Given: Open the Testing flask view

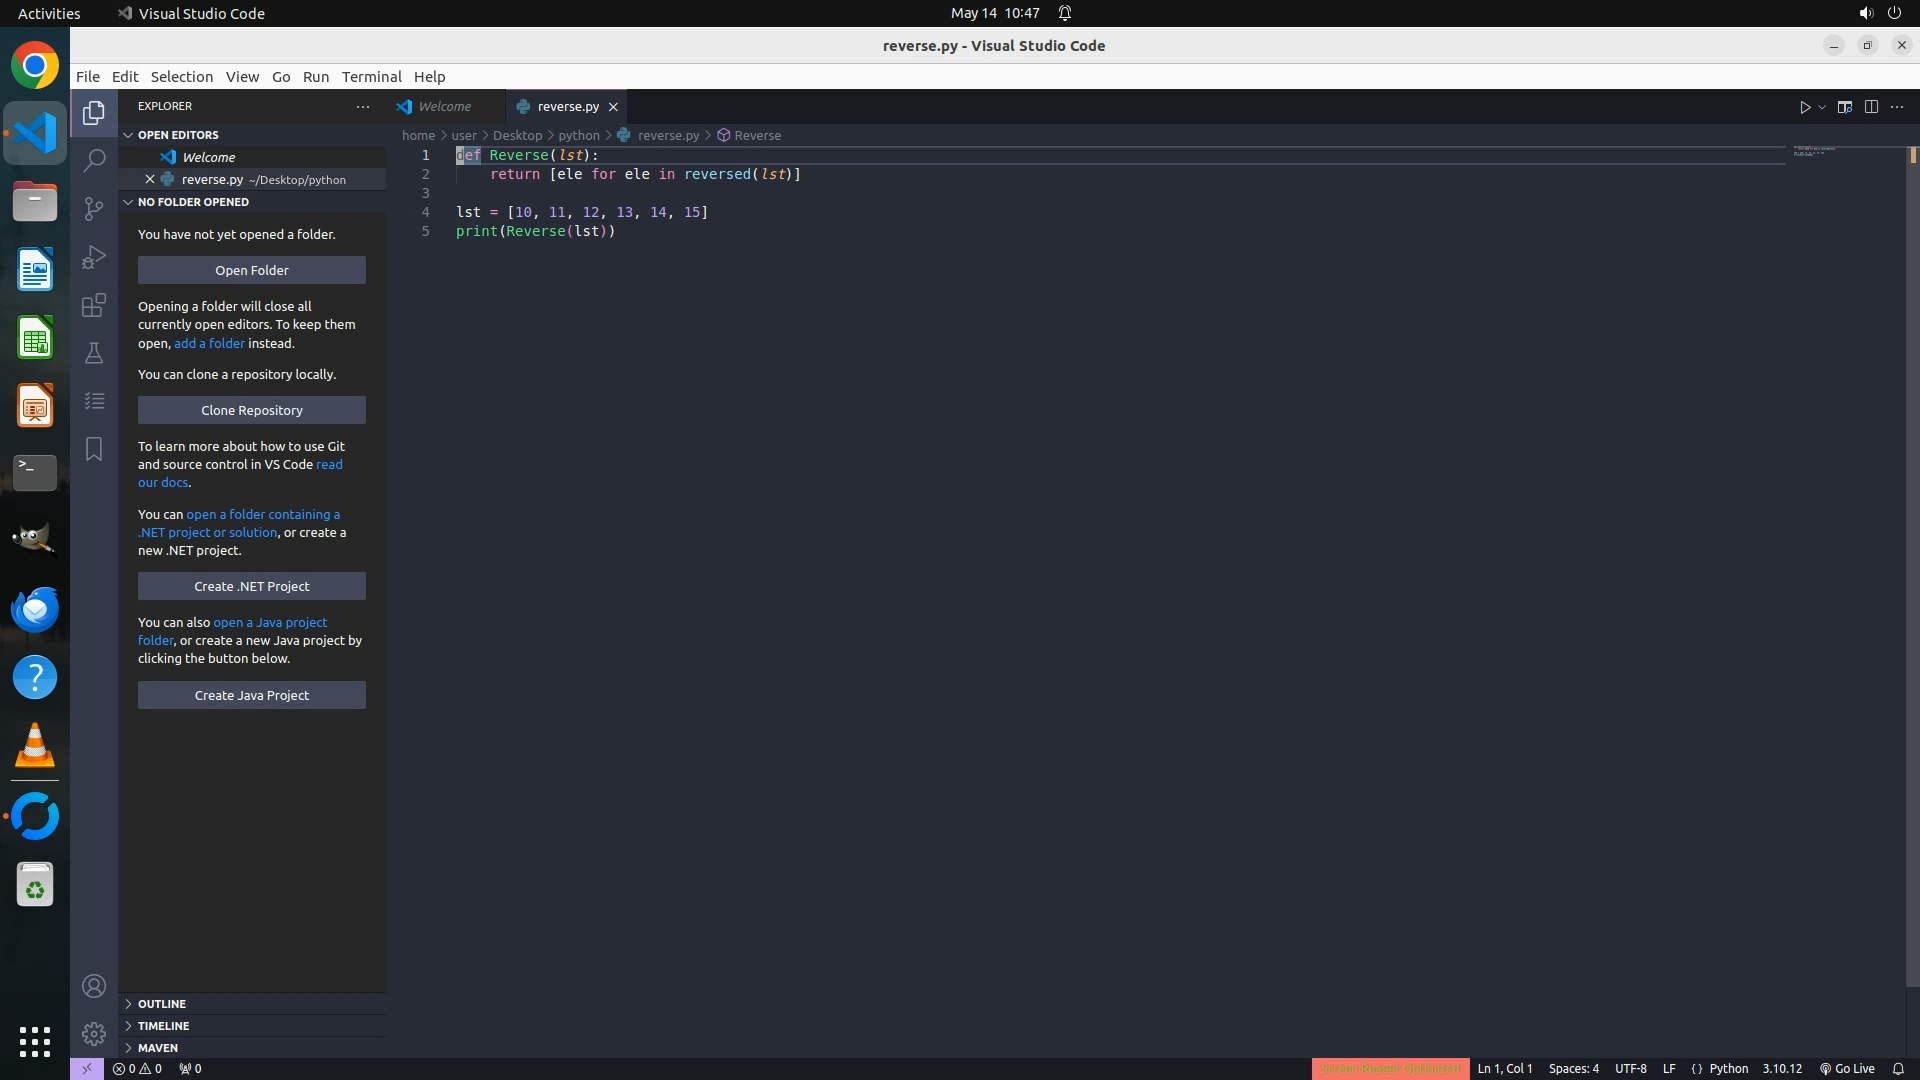Looking at the screenshot, I should pyautogui.click(x=94, y=353).
